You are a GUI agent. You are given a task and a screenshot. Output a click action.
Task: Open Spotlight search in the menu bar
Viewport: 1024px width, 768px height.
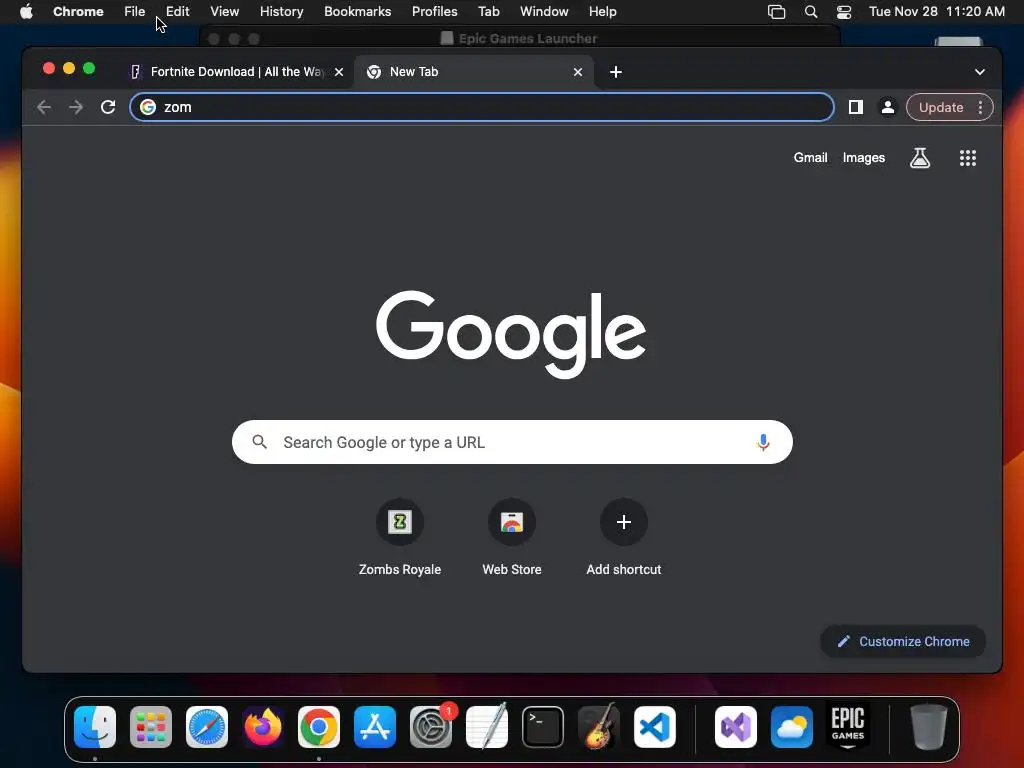[x=810, y=12]
